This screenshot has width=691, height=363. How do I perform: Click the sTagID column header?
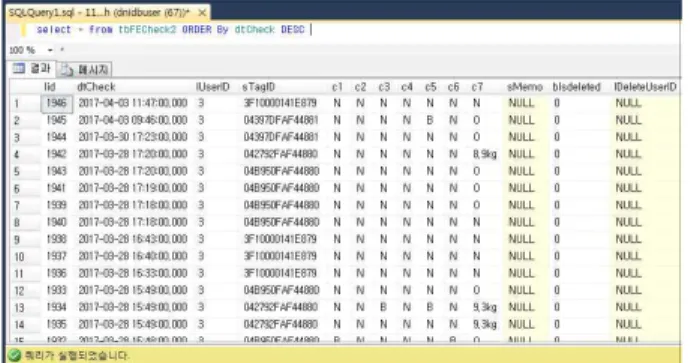259,87
